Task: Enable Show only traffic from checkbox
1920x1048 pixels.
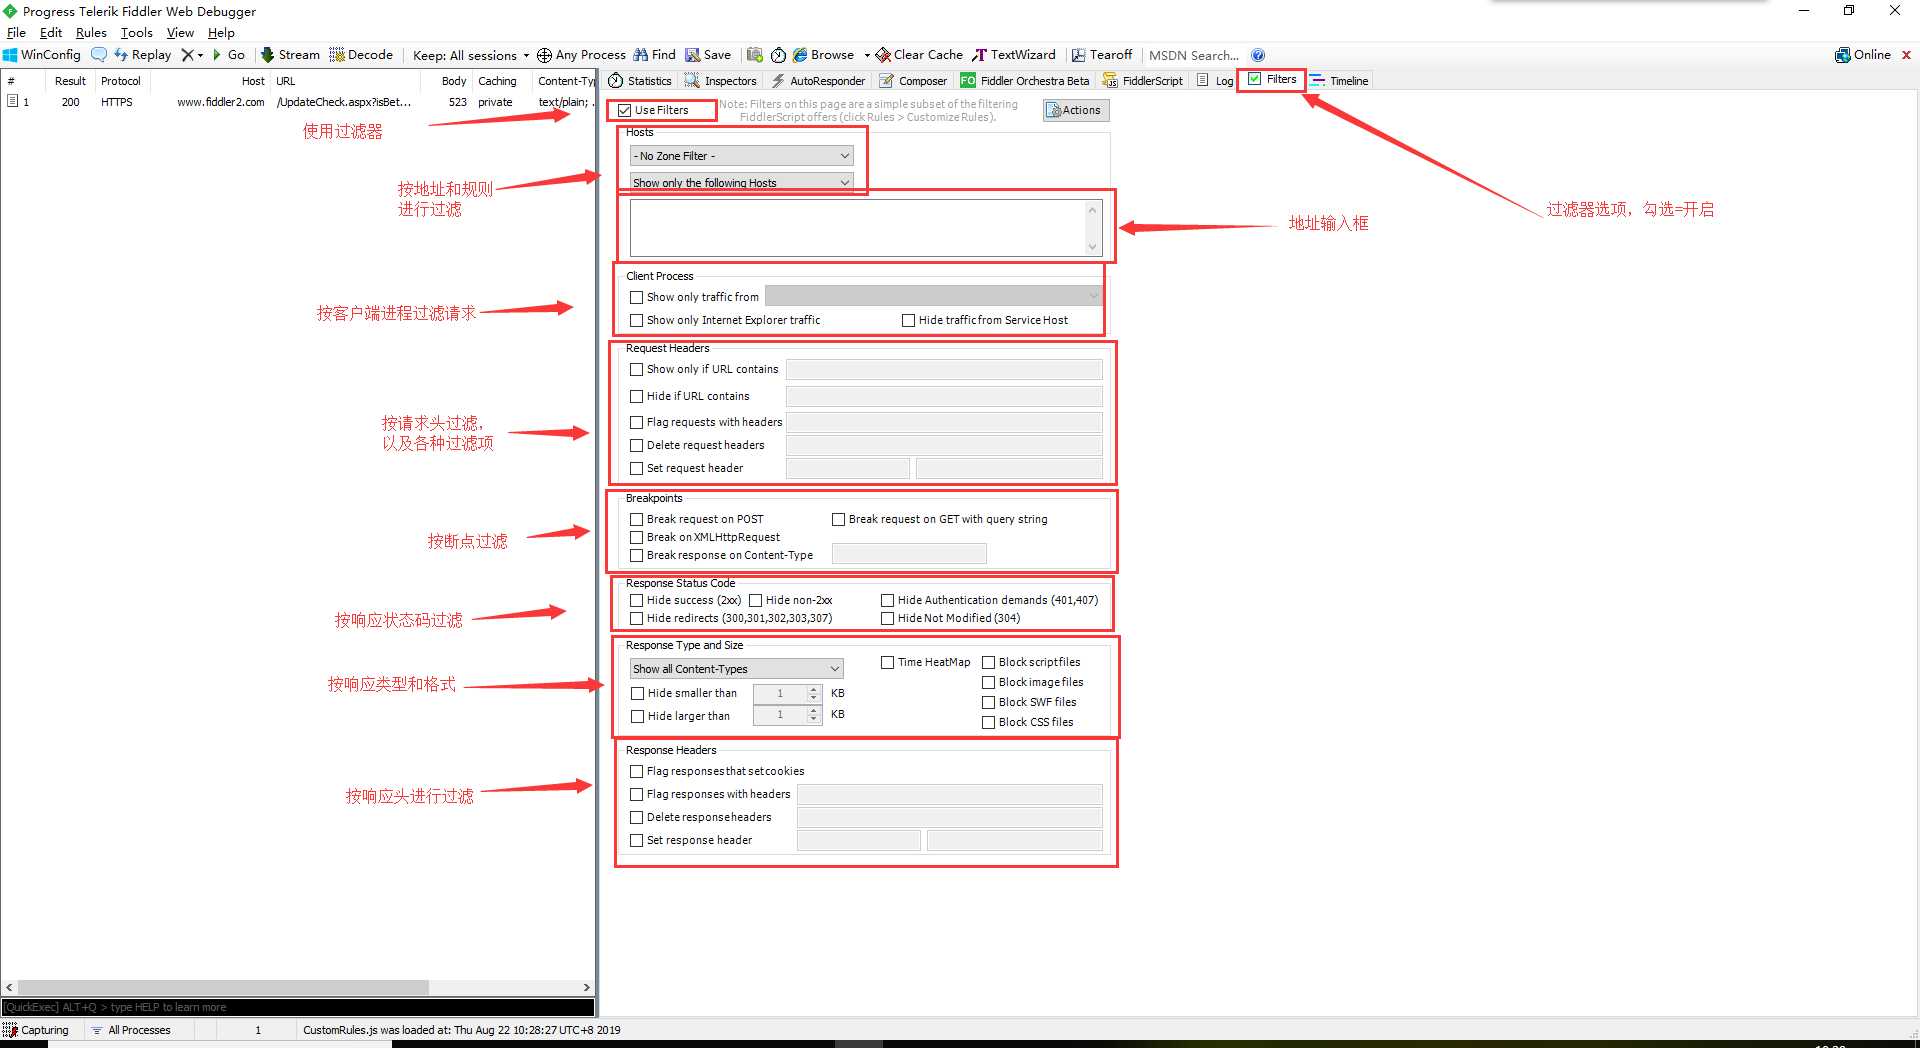Action: (x=636, y=297)
